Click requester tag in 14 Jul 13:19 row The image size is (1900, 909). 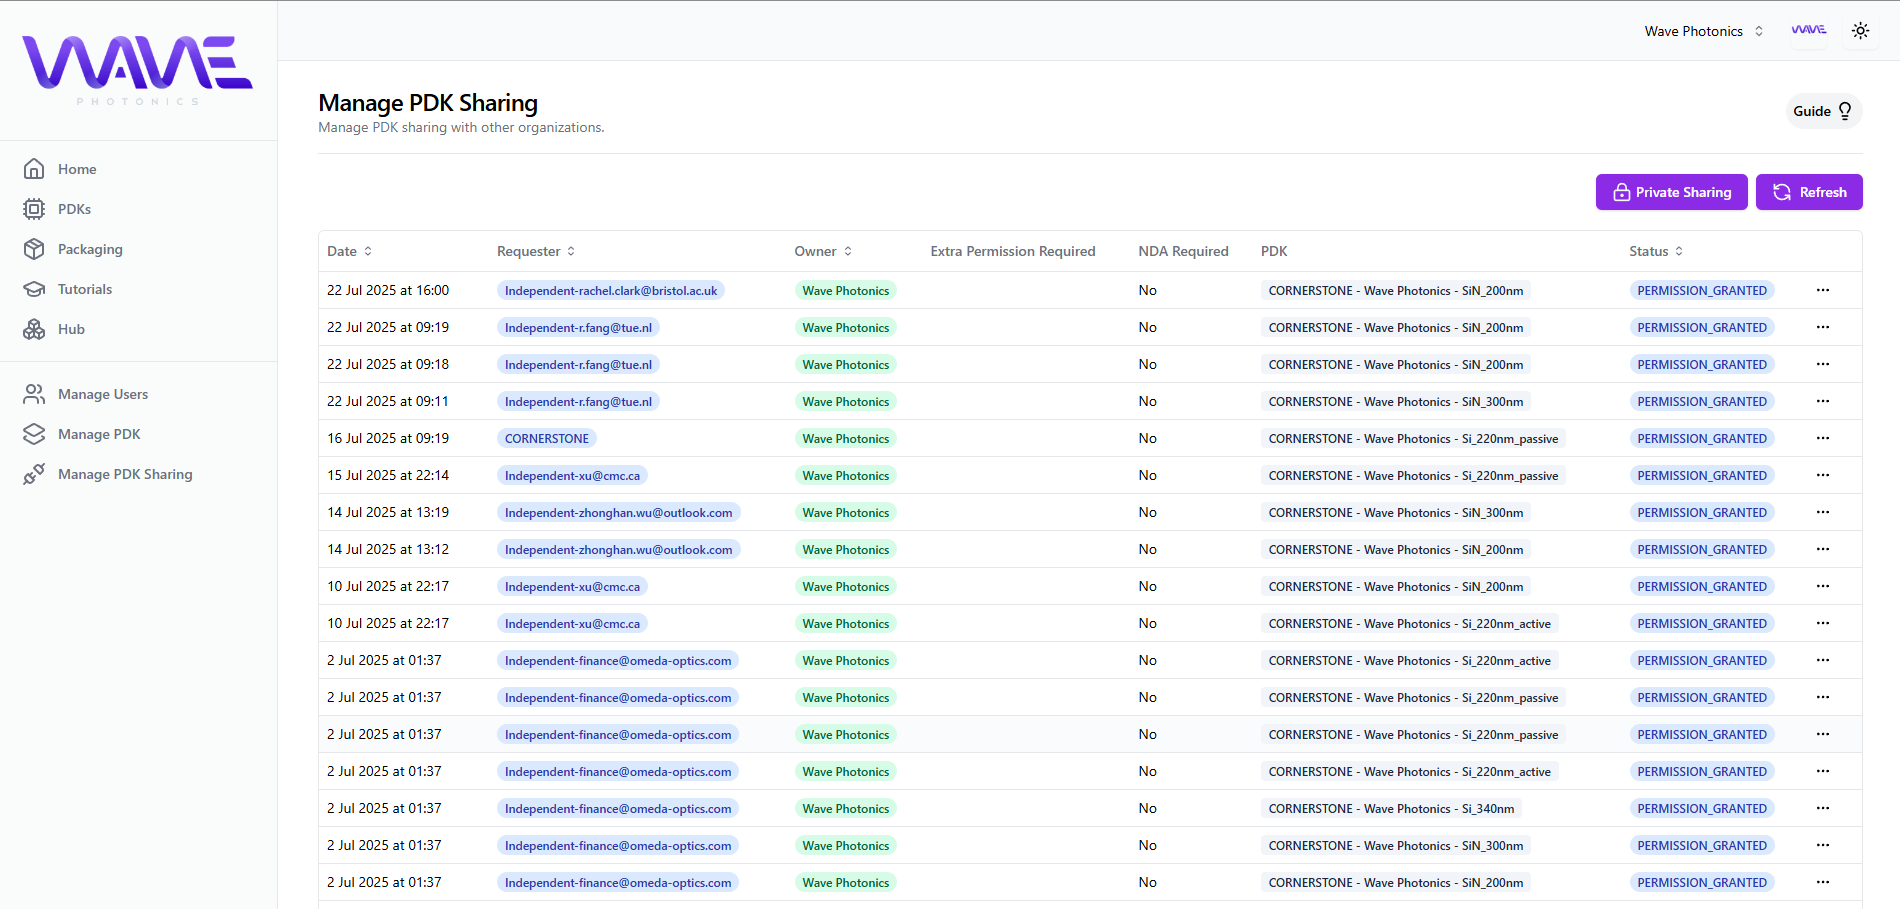pos(618,512)
